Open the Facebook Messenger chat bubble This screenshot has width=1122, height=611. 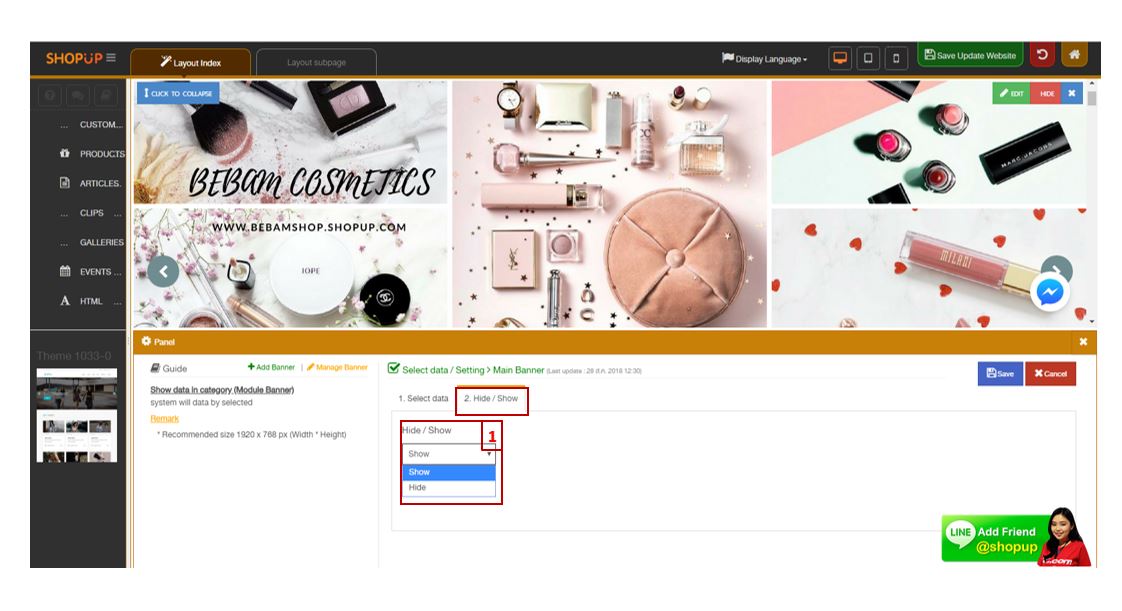pos(1050,292)
